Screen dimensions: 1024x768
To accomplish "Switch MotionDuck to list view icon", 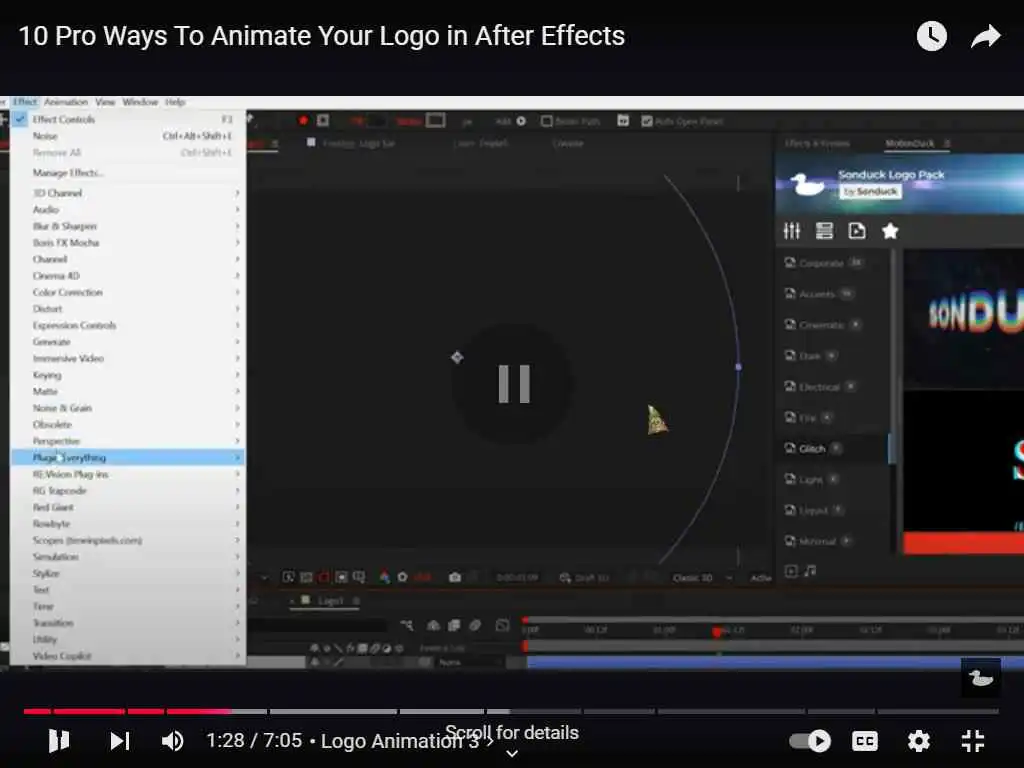I will 824,231.
